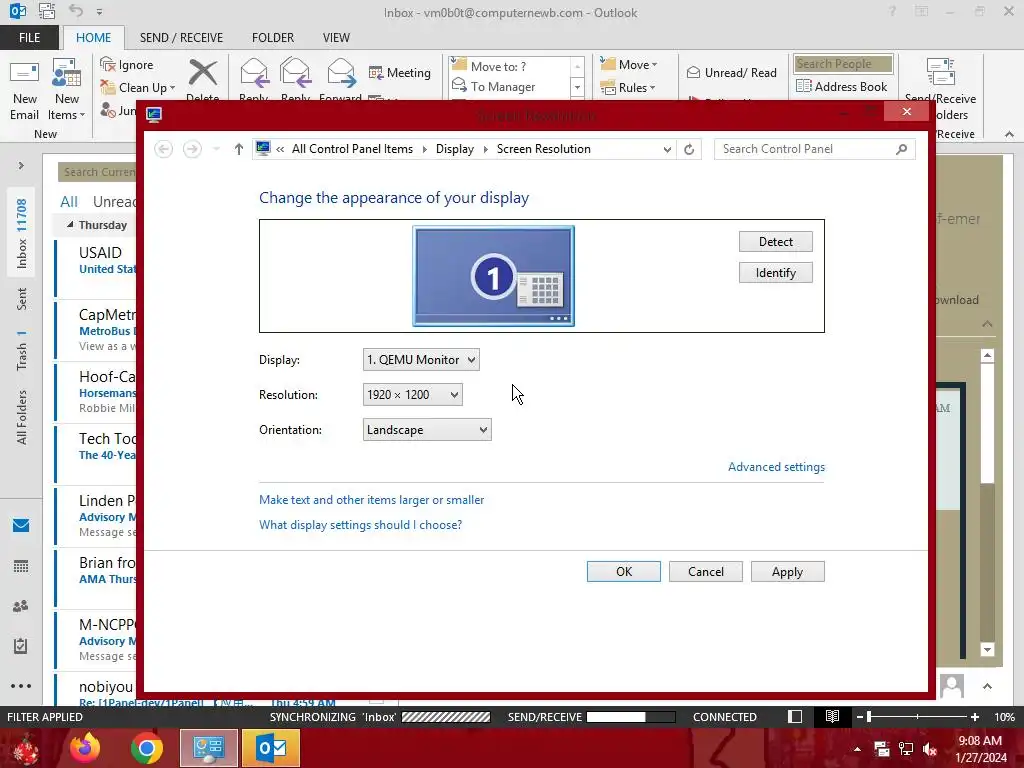Image resolution: width=1024 pixels, height=768 pixels.
Task: Reply with Meeting in Outlook
Action: coord(400,72)
